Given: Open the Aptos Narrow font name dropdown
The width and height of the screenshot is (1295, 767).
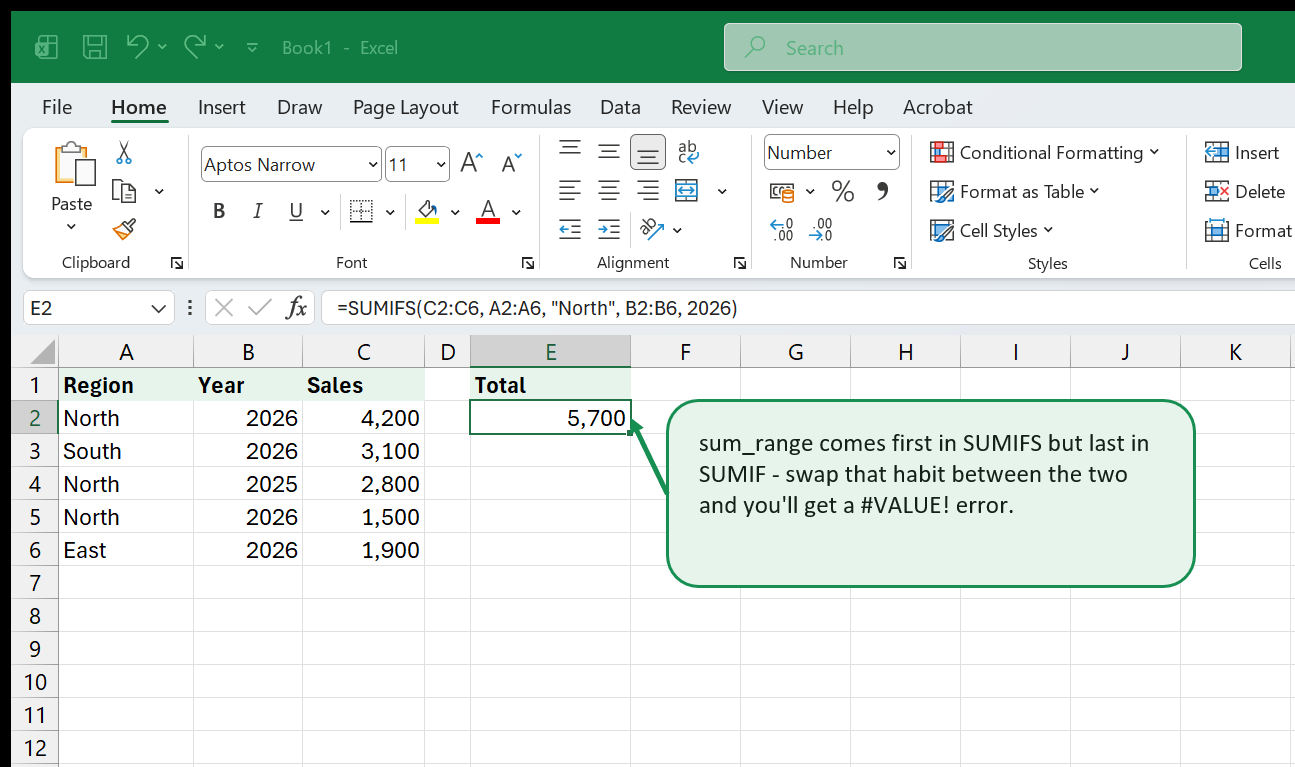Looking at the screenshot, I should click(x=373, y=165).
